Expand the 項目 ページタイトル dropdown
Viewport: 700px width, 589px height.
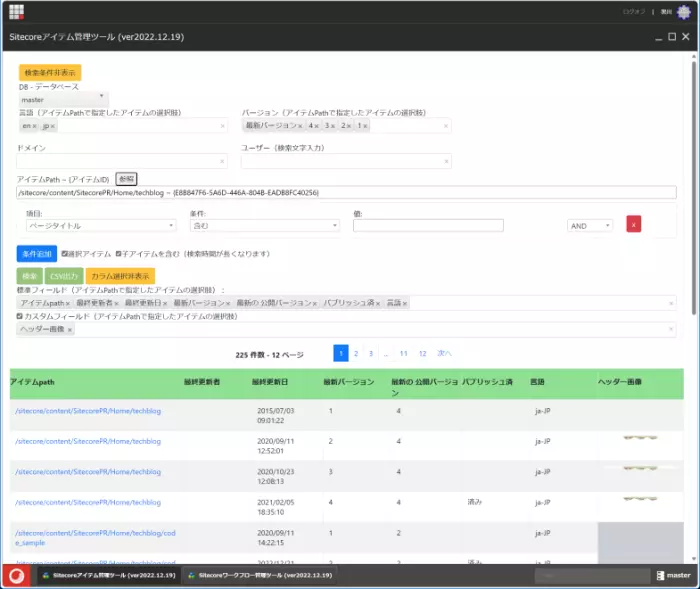click(x=97, y=226)
